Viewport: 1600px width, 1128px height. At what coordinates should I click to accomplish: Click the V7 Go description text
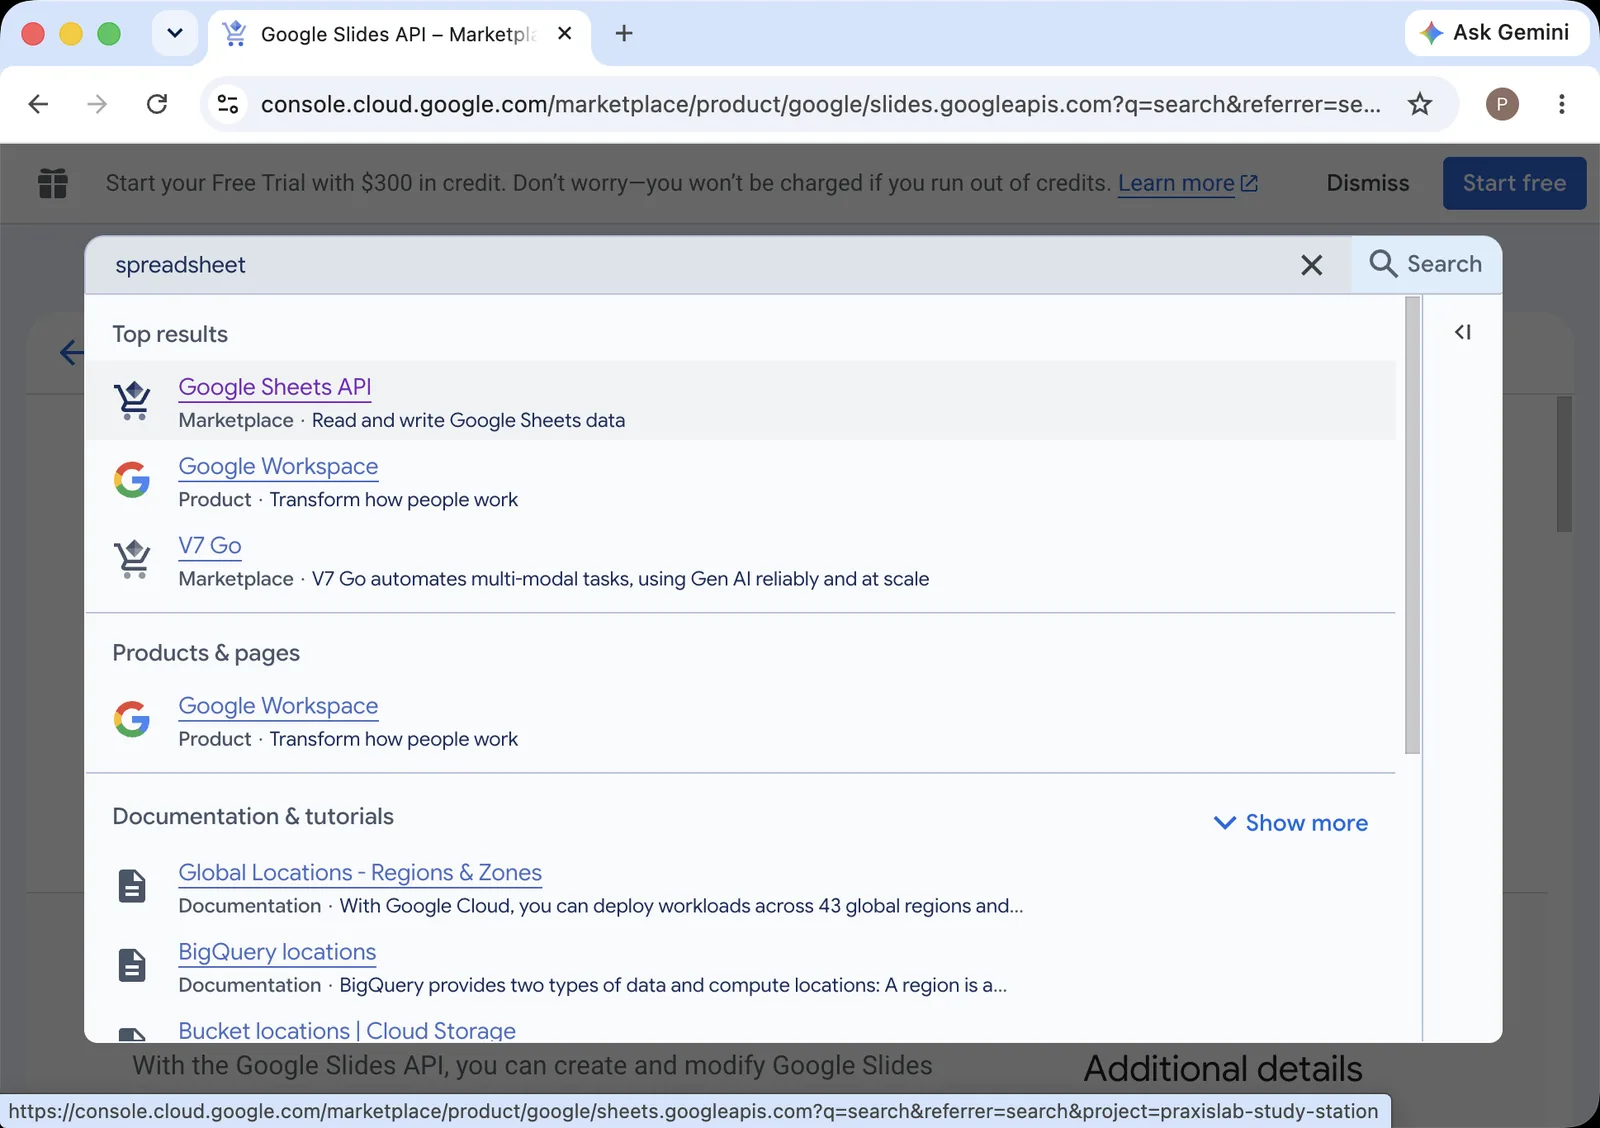[620, 579]
